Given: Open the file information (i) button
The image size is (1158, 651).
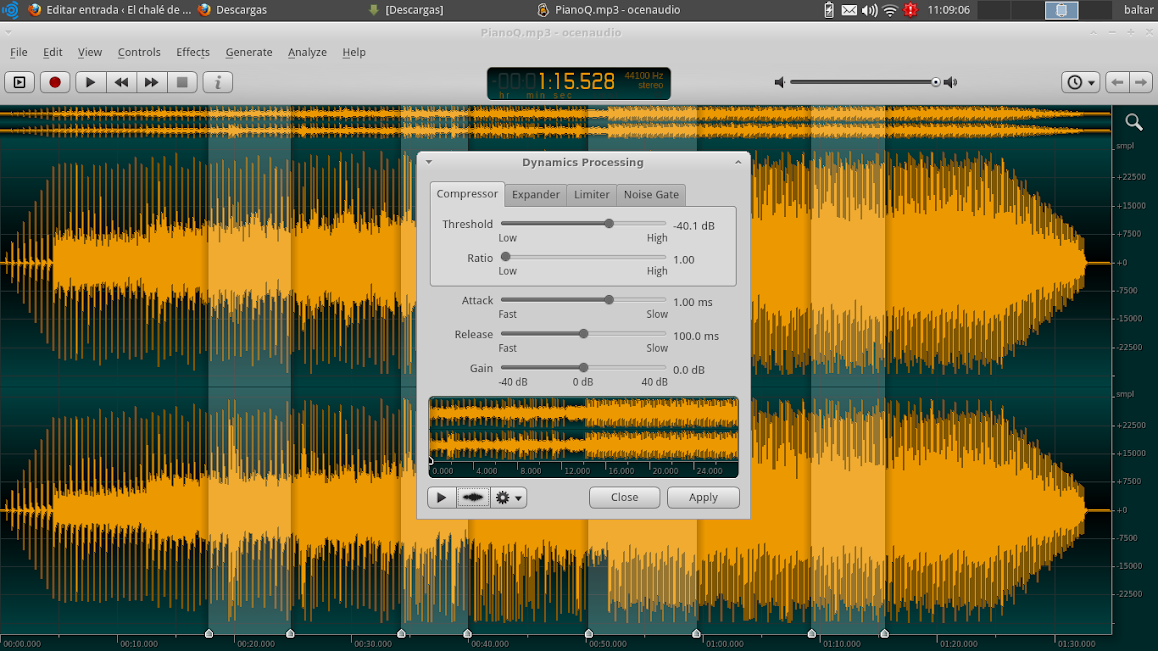Looking at the screenshot, I should tap(218, 82).
